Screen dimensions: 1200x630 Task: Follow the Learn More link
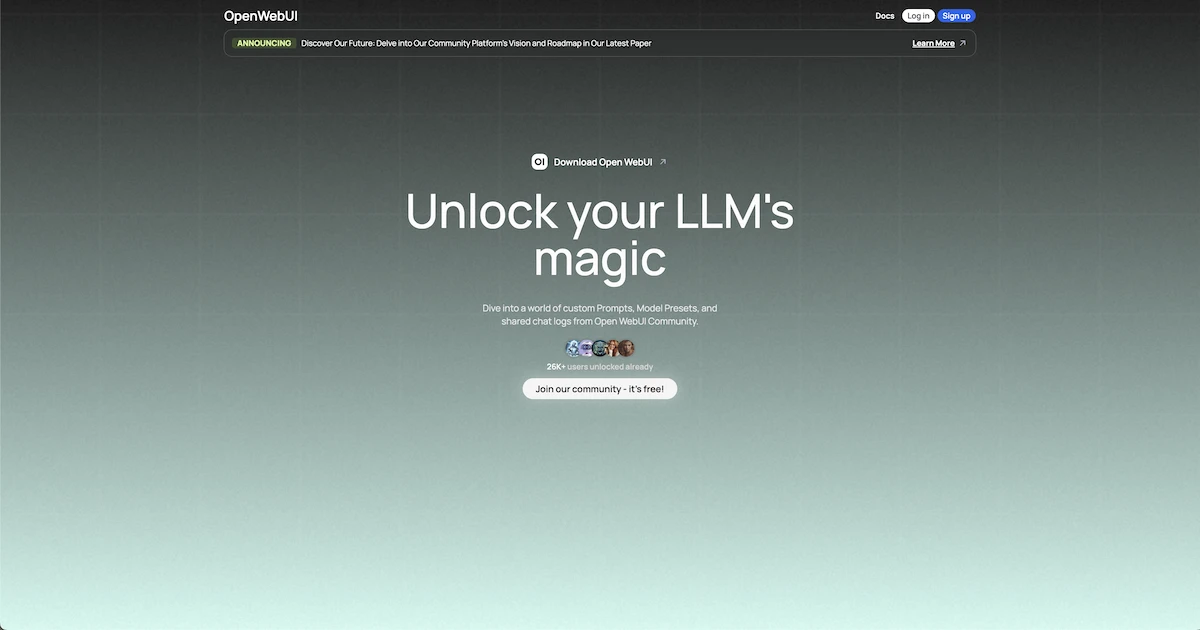(933, 44)
